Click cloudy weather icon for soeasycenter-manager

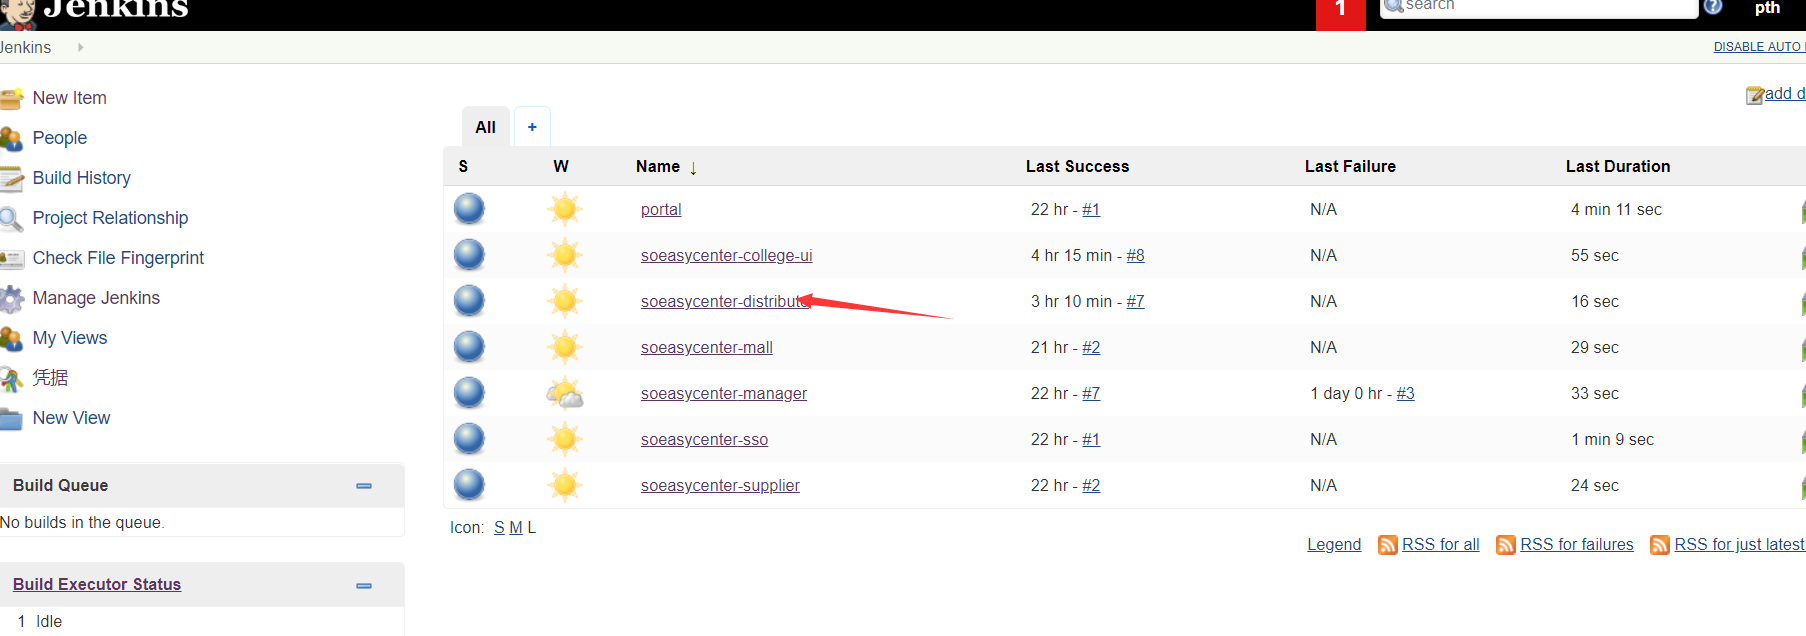coord(565,393)
